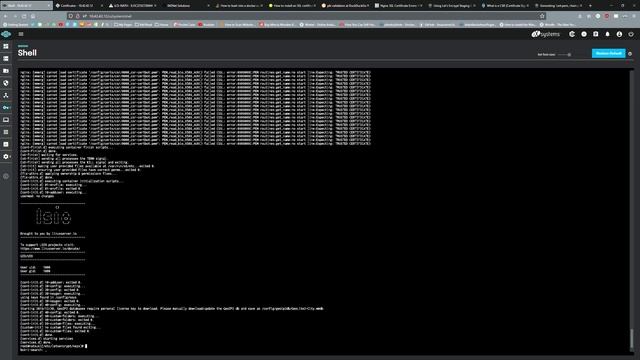Open the Reporting chart sidebar icon
This screenshot has width=640, height=360.
6,144
